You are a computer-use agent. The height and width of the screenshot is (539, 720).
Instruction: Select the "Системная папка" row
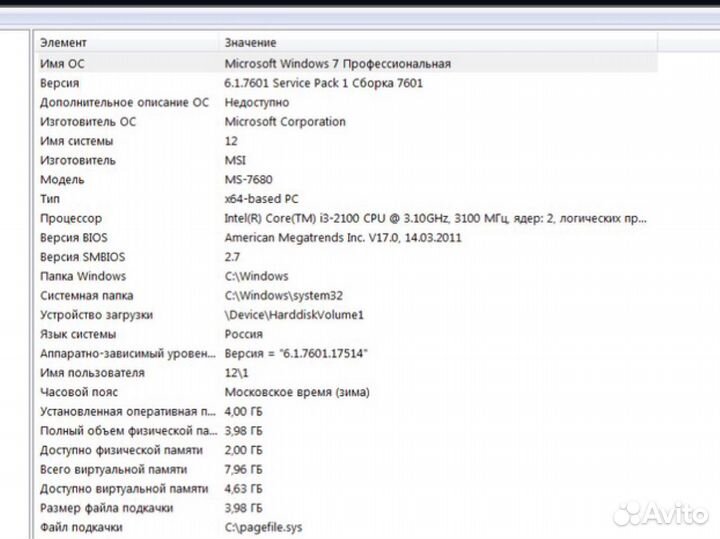click(346, 295)
